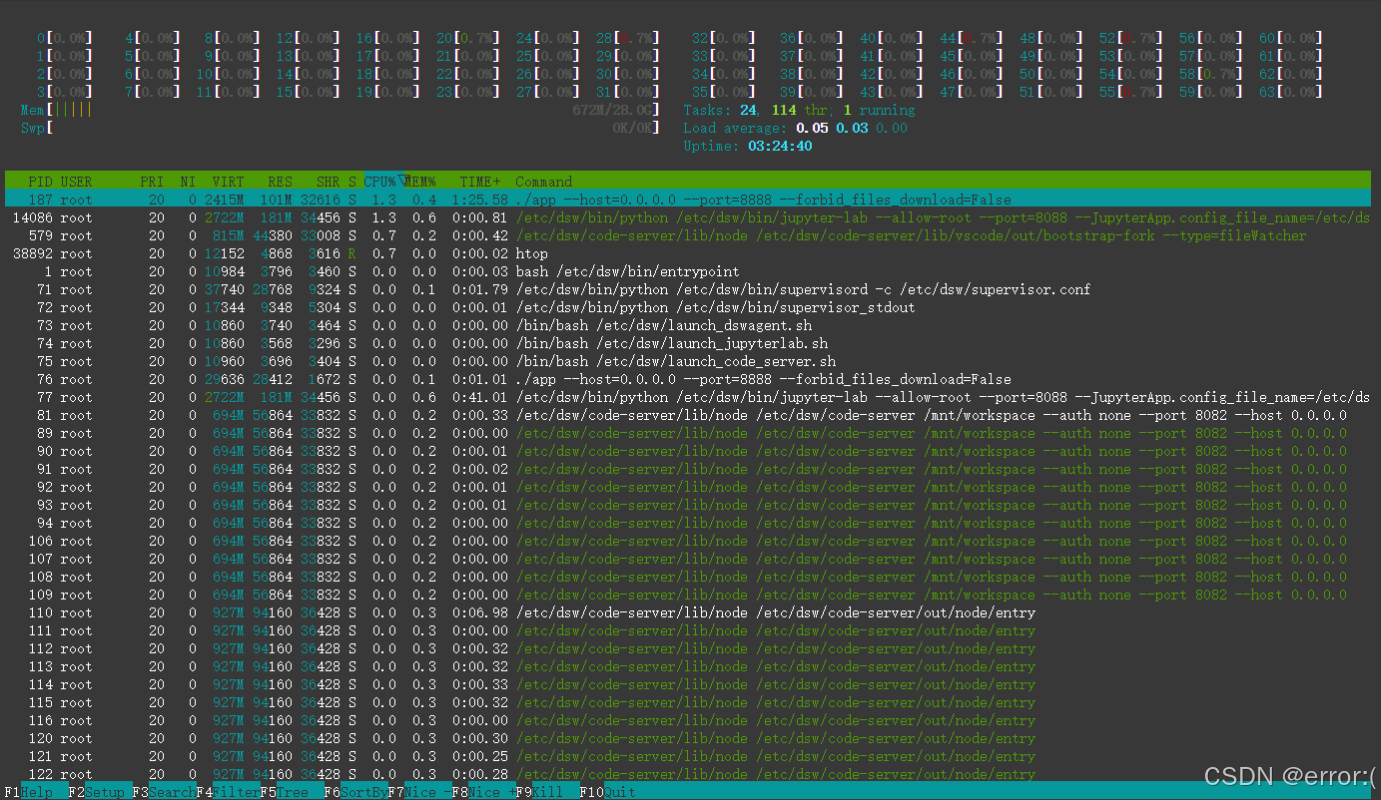
Task: Toggle sort order on CPU% column
Action: pyautogui.click(x=378, y=181)
